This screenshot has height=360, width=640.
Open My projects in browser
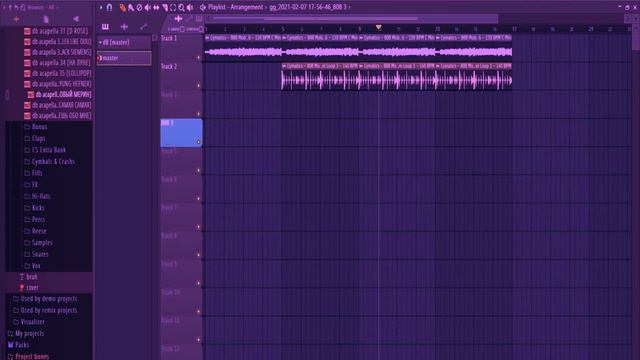click(x=26, y=333)
